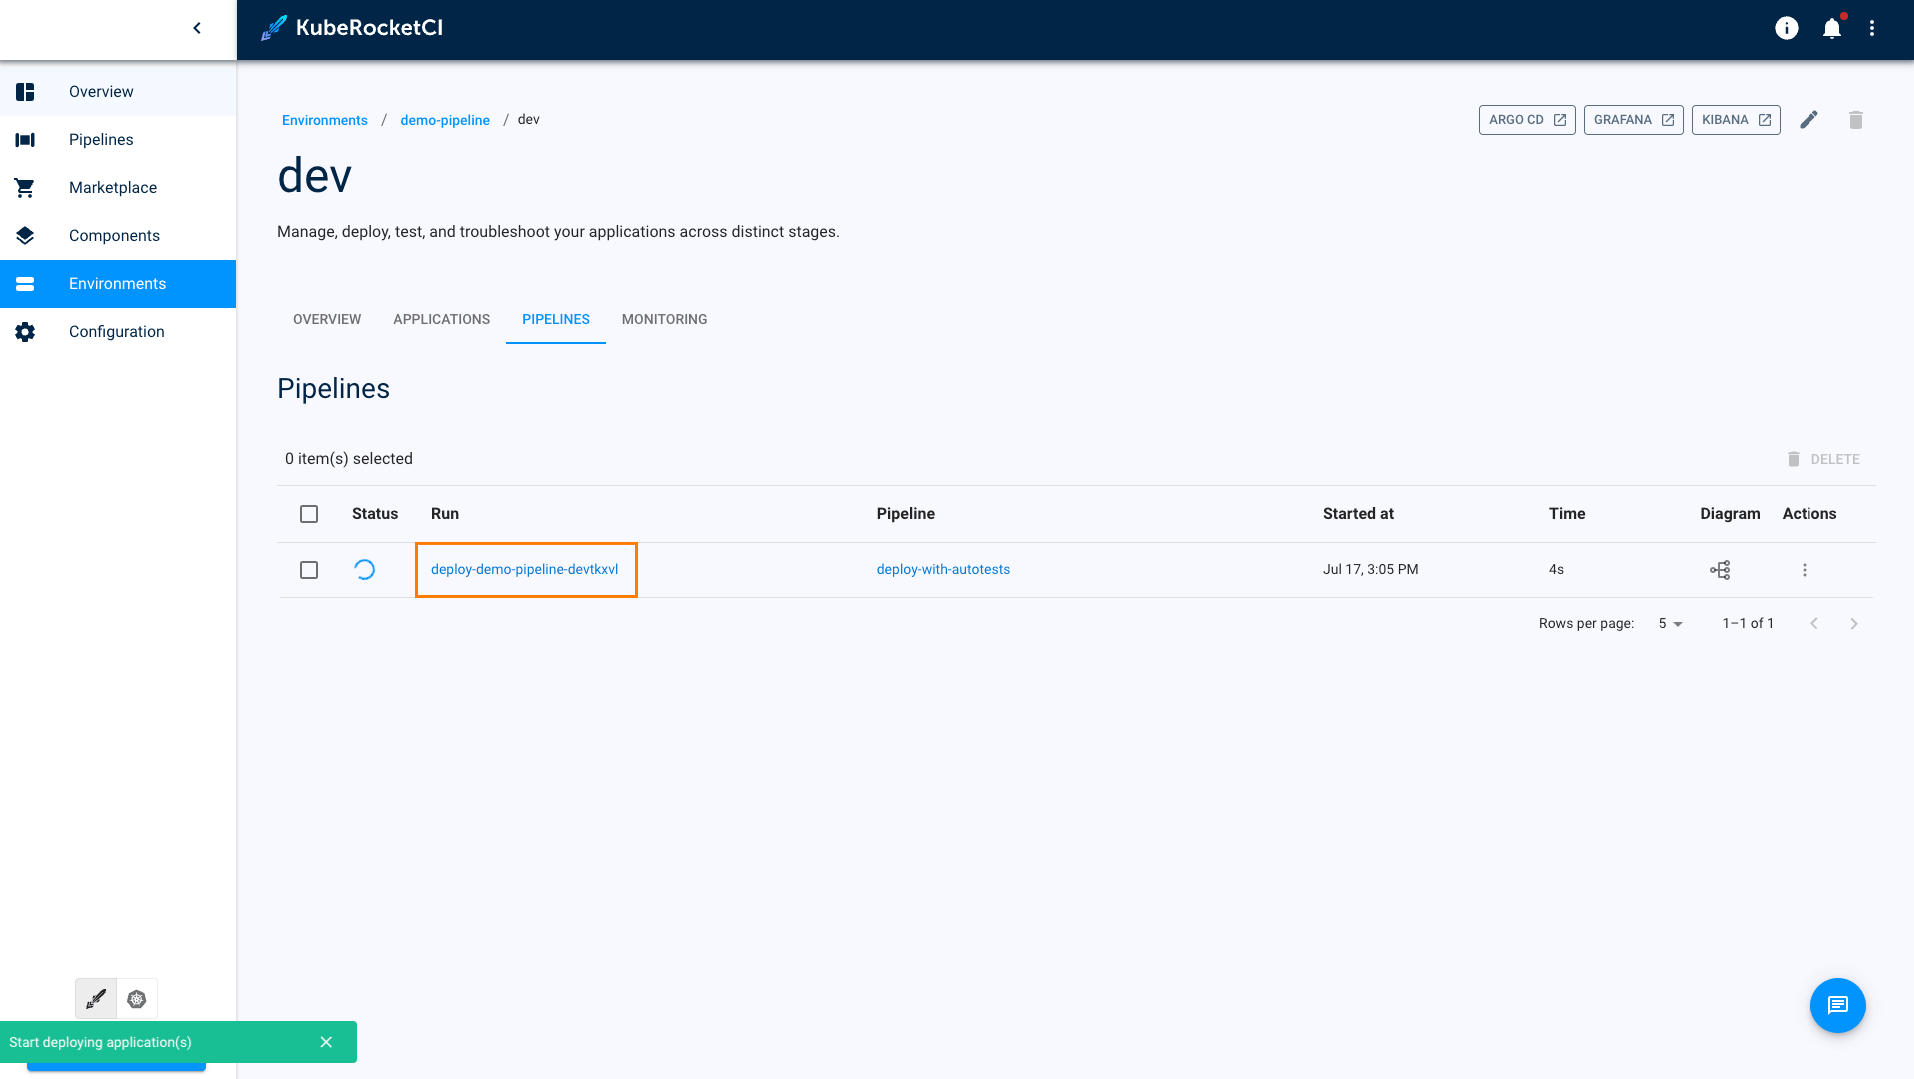Edit the dev environment with the pencil icon
Viewport: 1914px width, 1079px height.
[1809, 119]
